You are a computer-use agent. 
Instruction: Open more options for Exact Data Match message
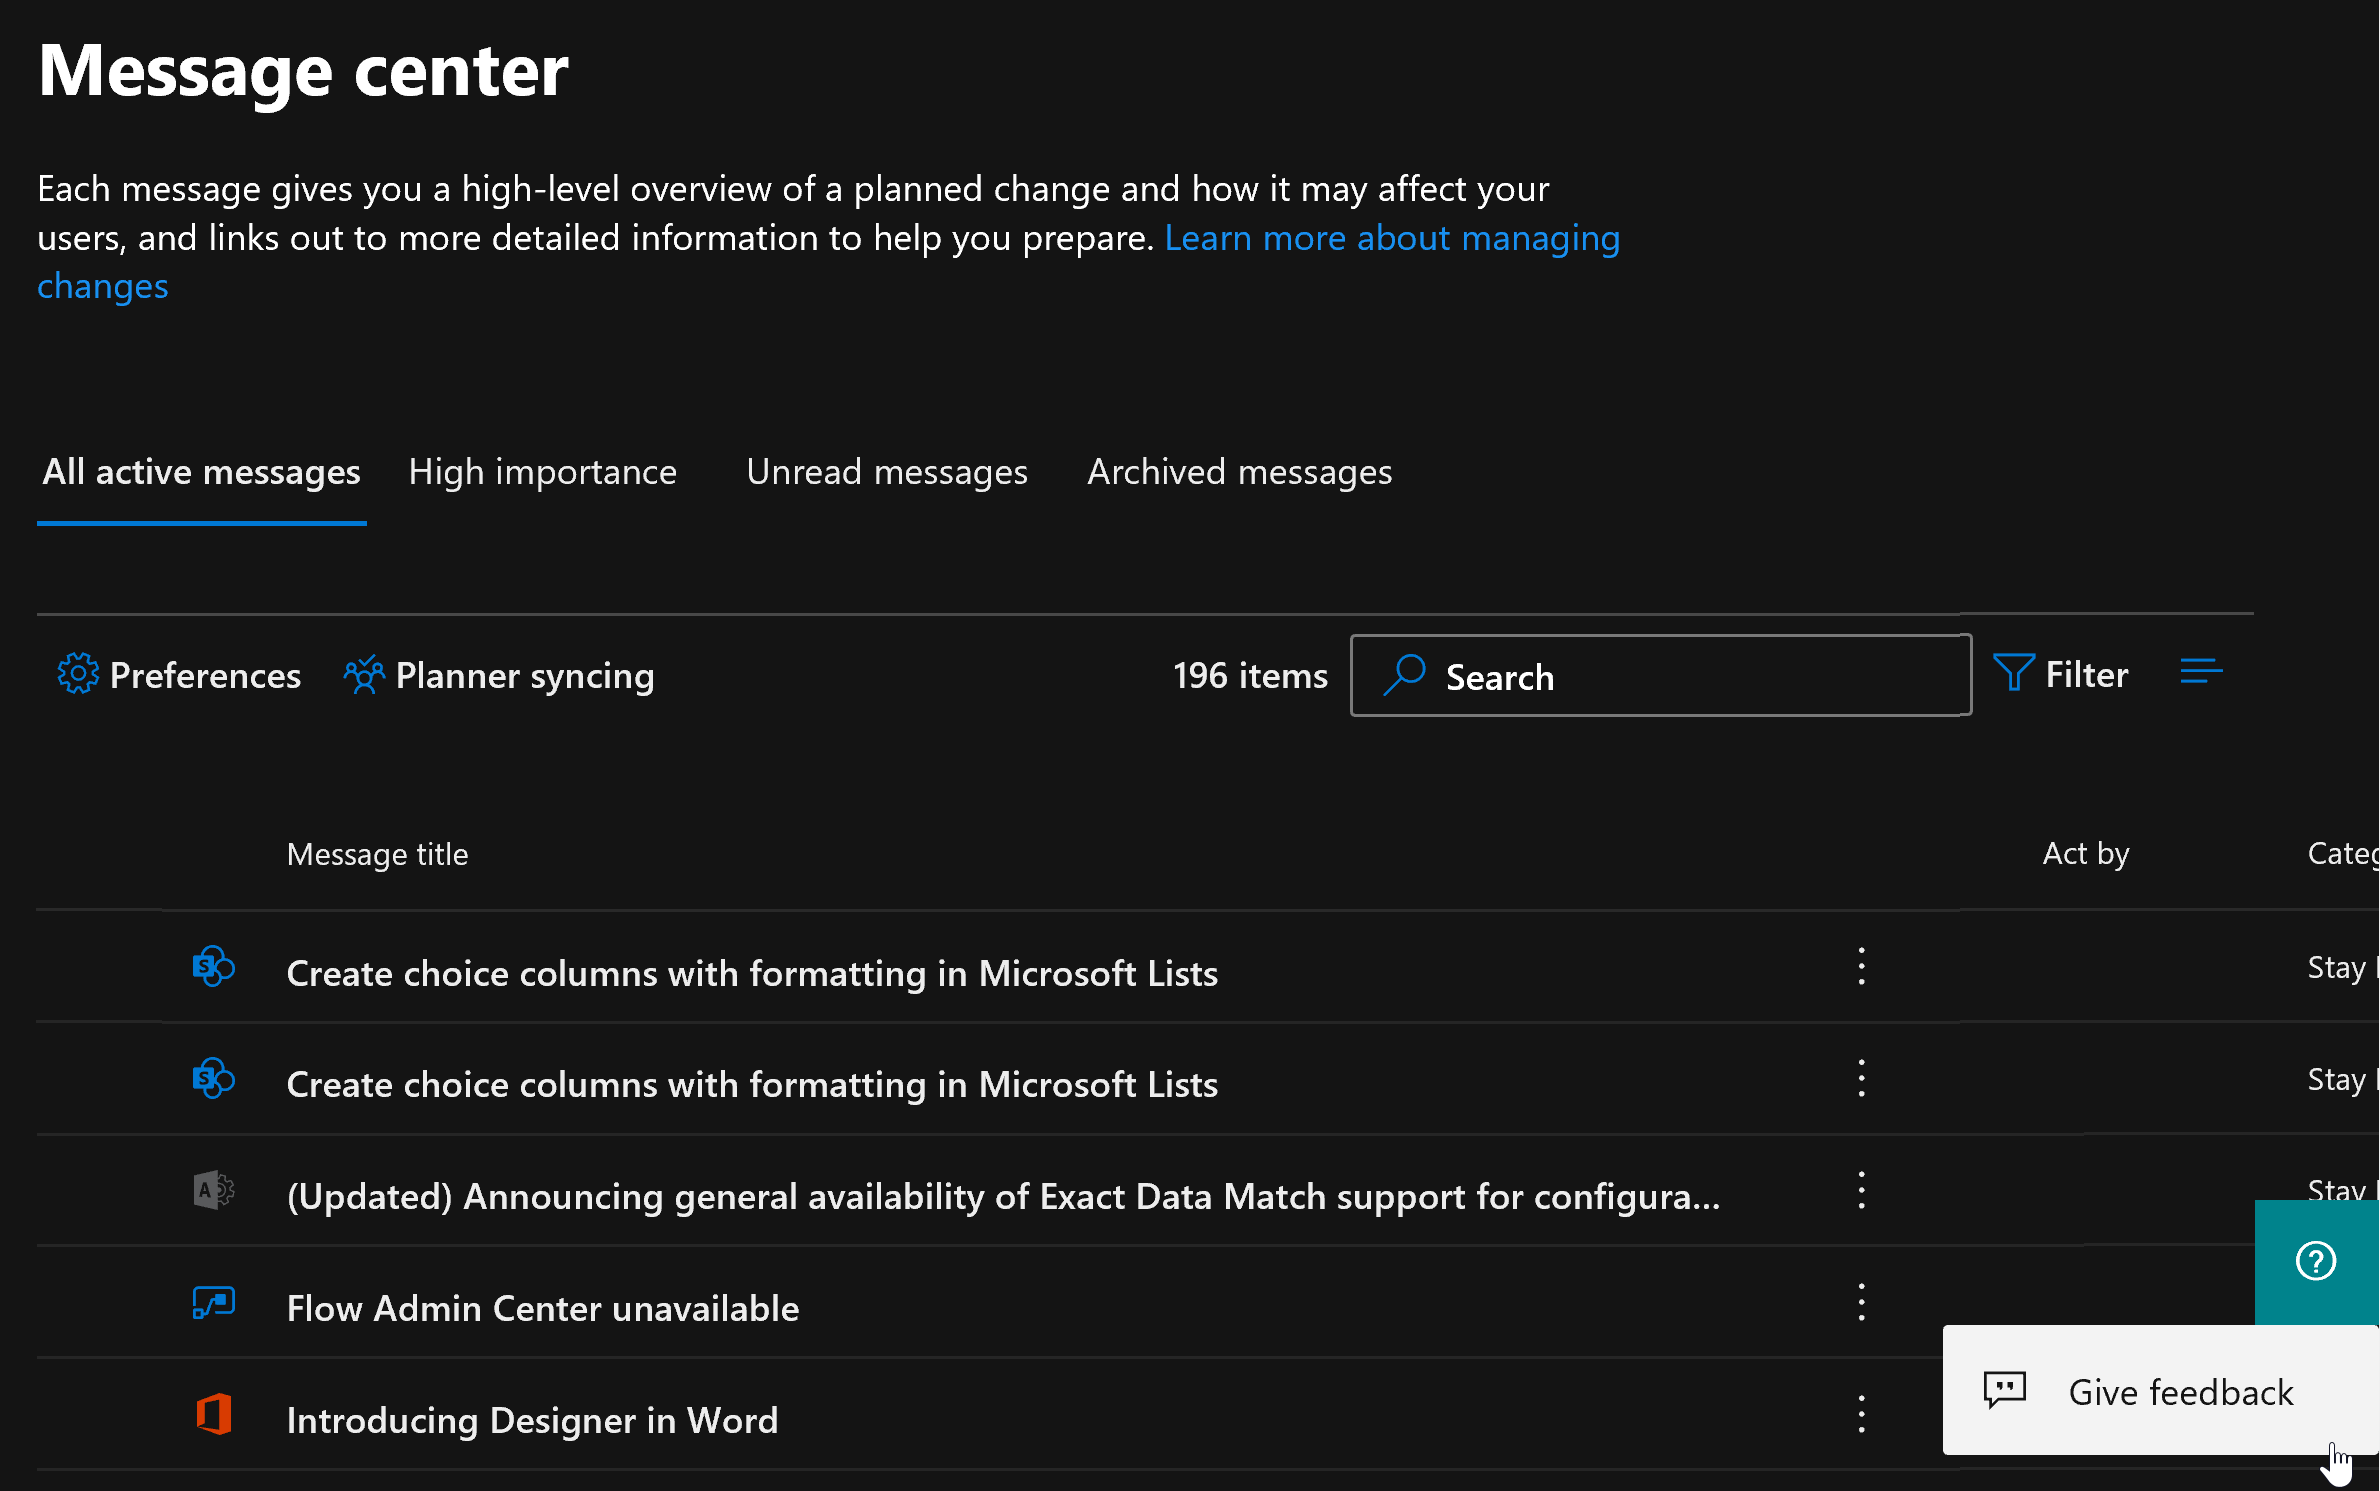pyautogui.click(x=1861, y=1190)
